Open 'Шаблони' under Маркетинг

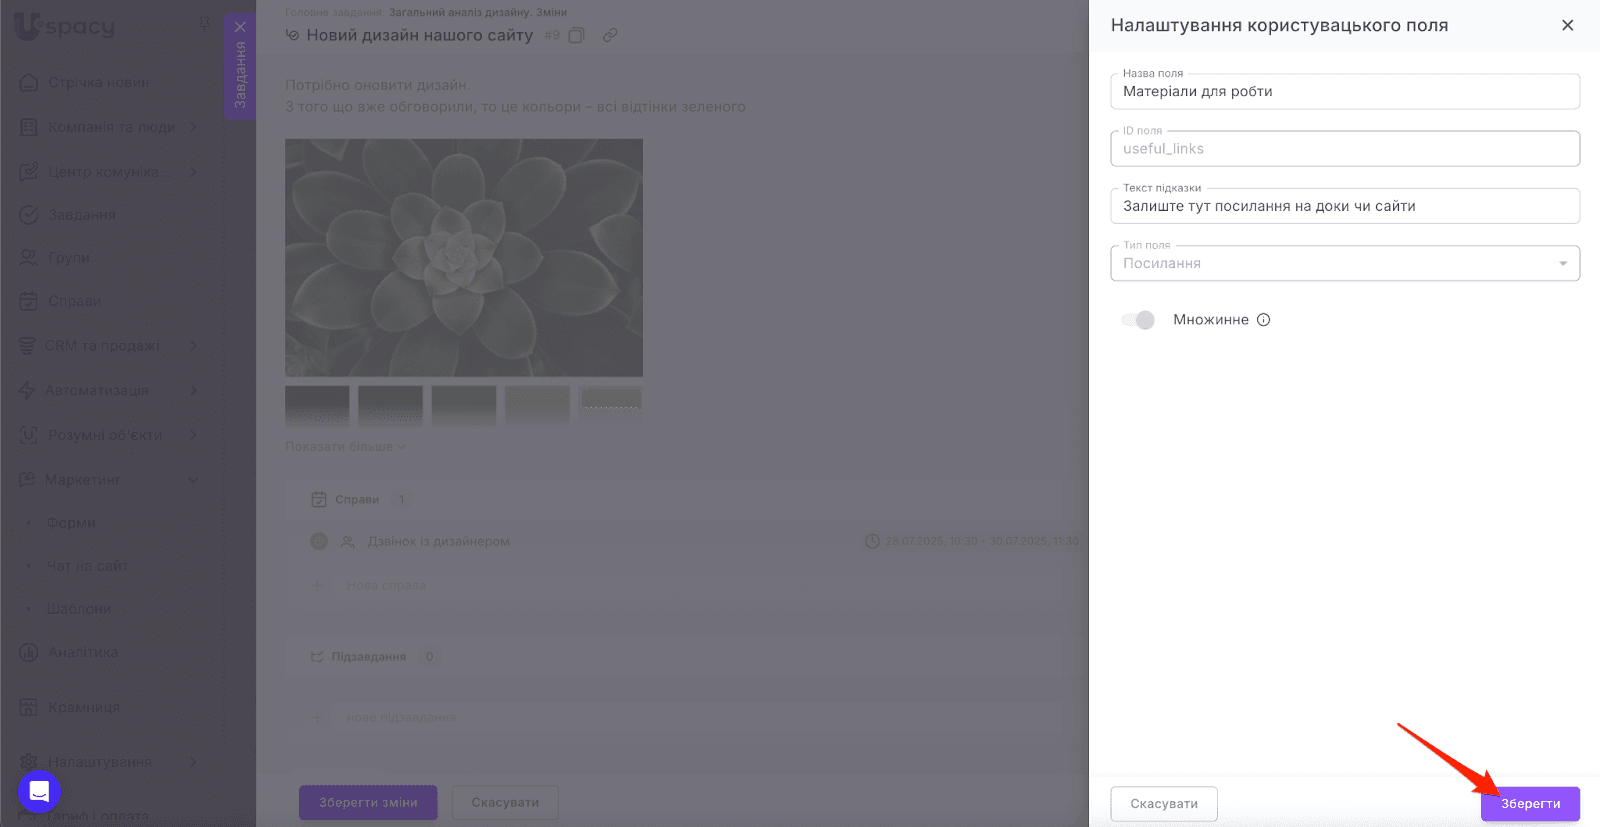coord(79,609)
